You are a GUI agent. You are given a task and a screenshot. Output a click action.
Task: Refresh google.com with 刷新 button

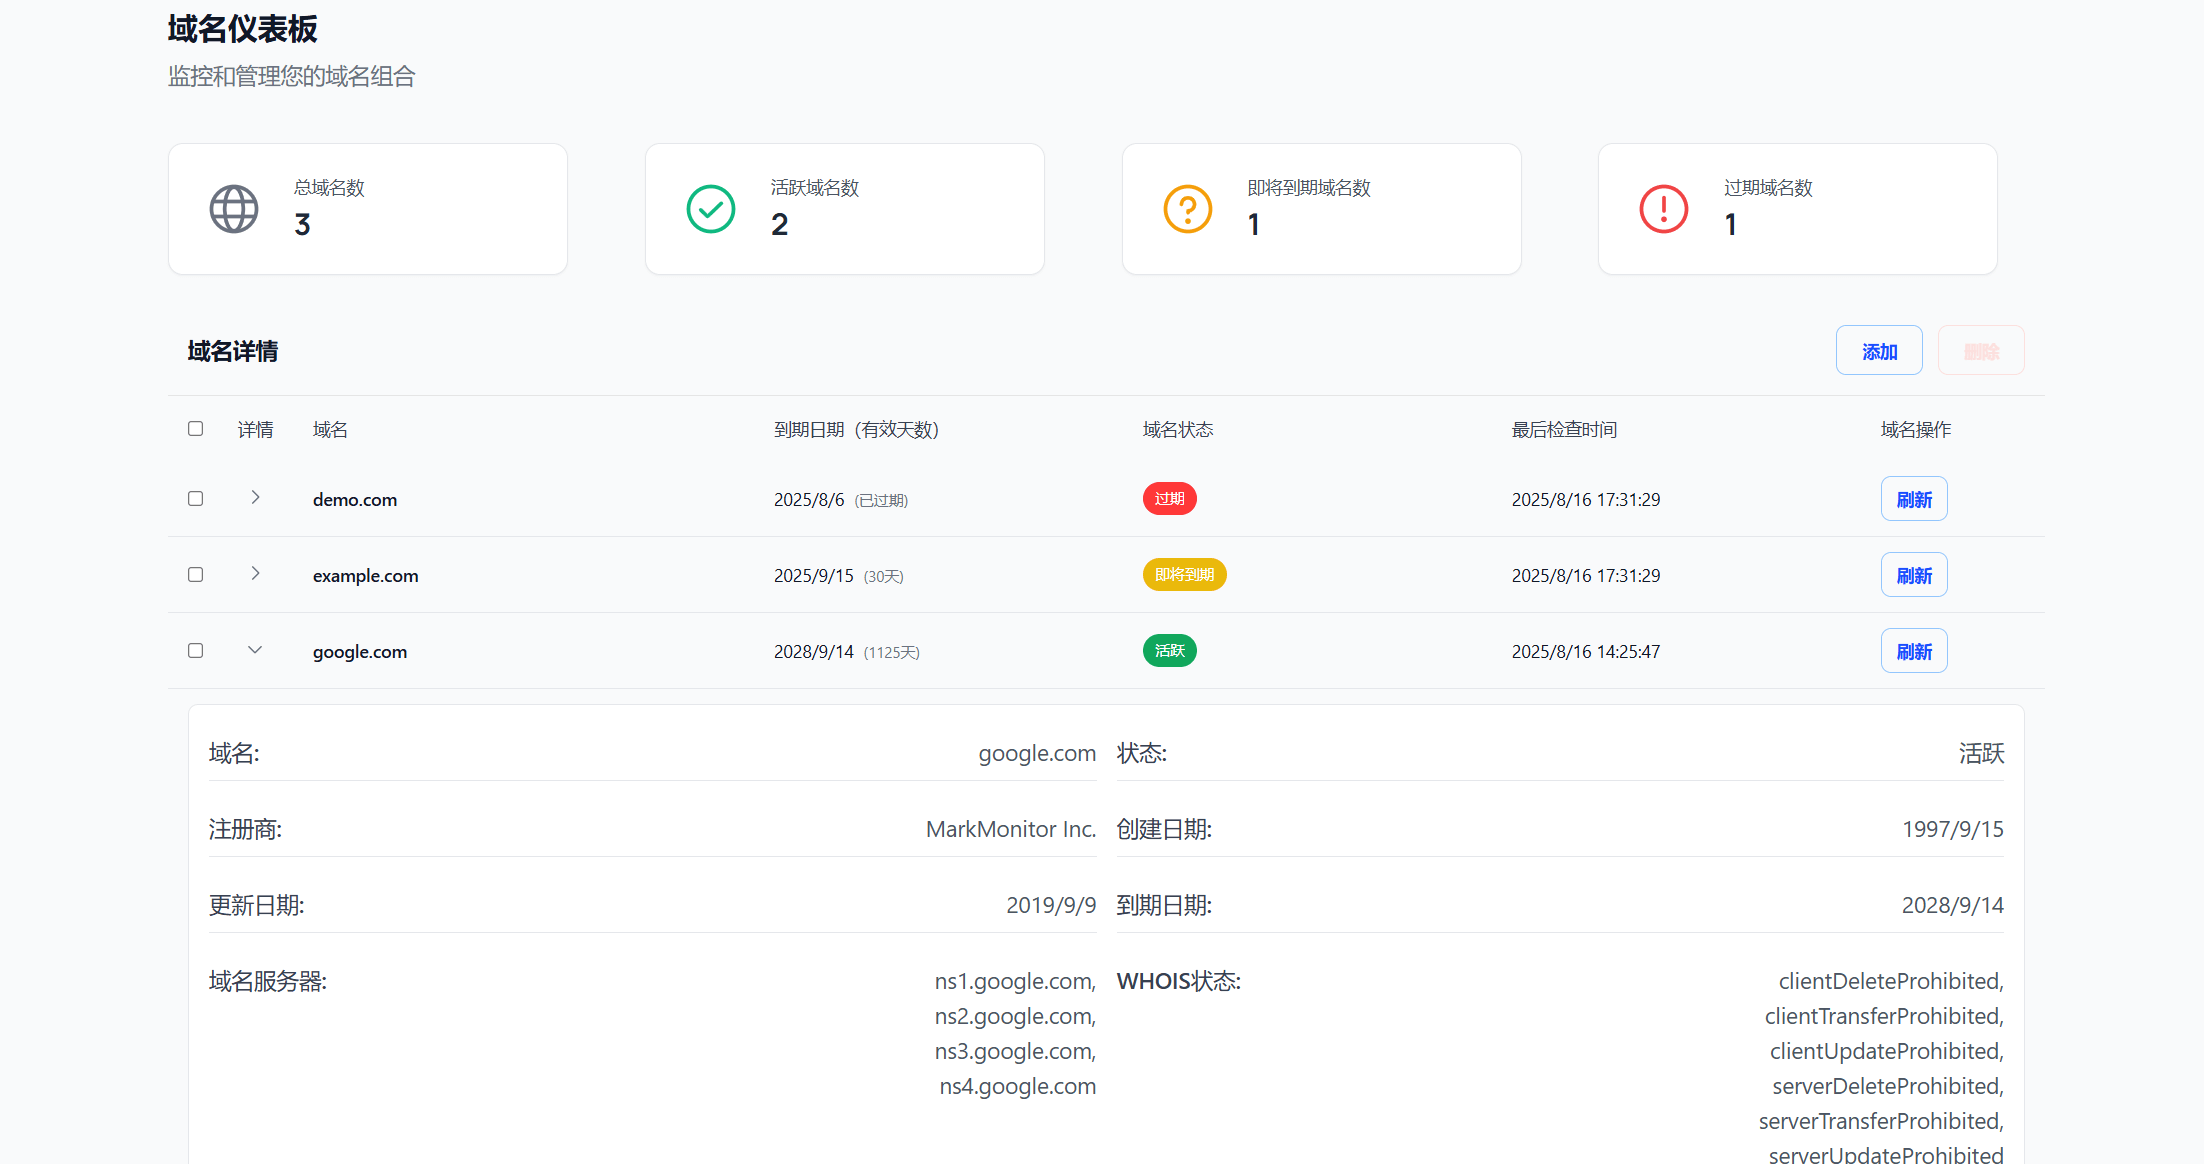(1913, 651)
